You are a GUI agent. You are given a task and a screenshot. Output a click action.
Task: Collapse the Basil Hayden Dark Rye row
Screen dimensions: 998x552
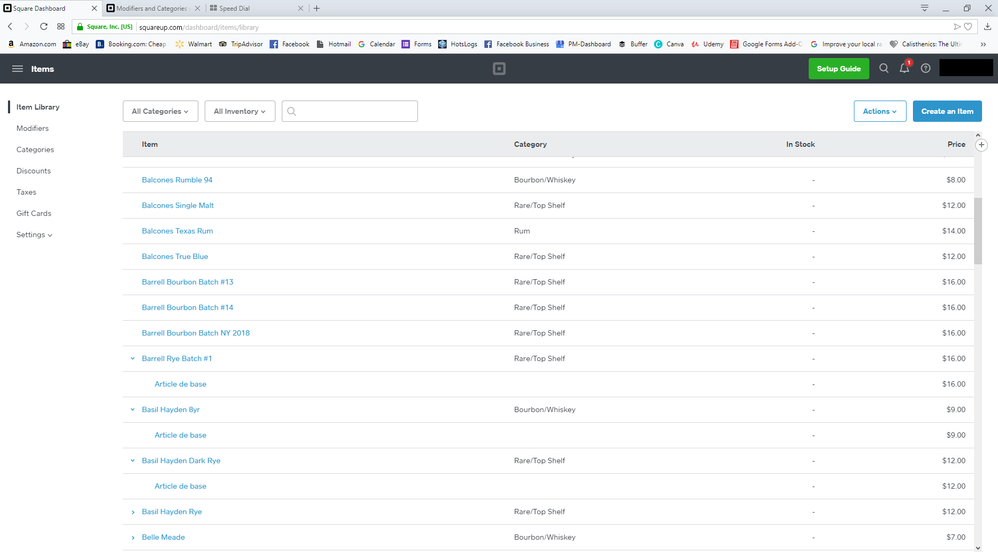click(x=132, y=460)
